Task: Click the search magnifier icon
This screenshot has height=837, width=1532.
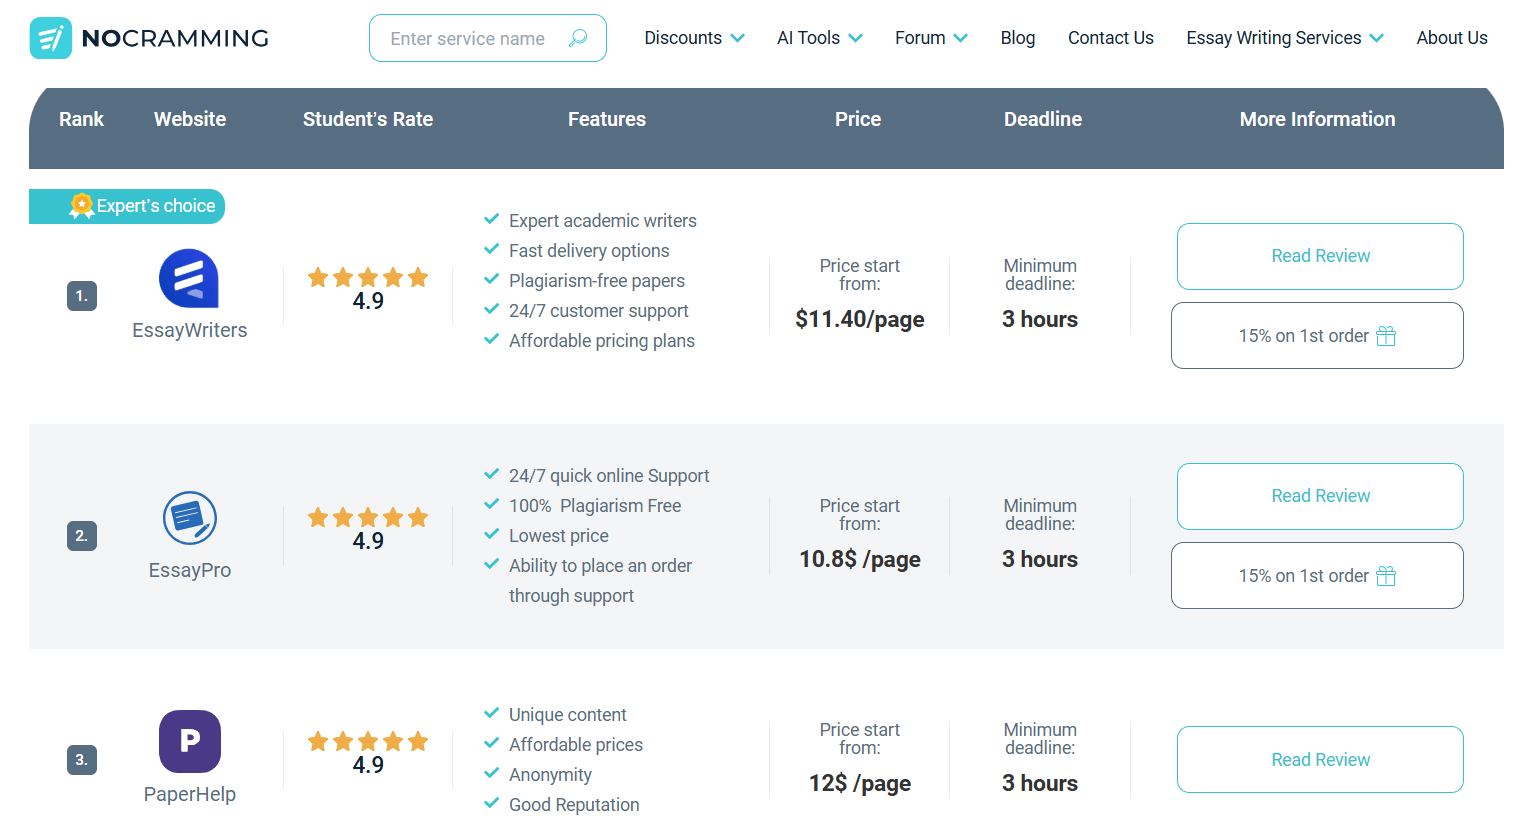Action: tap(578, 38)
